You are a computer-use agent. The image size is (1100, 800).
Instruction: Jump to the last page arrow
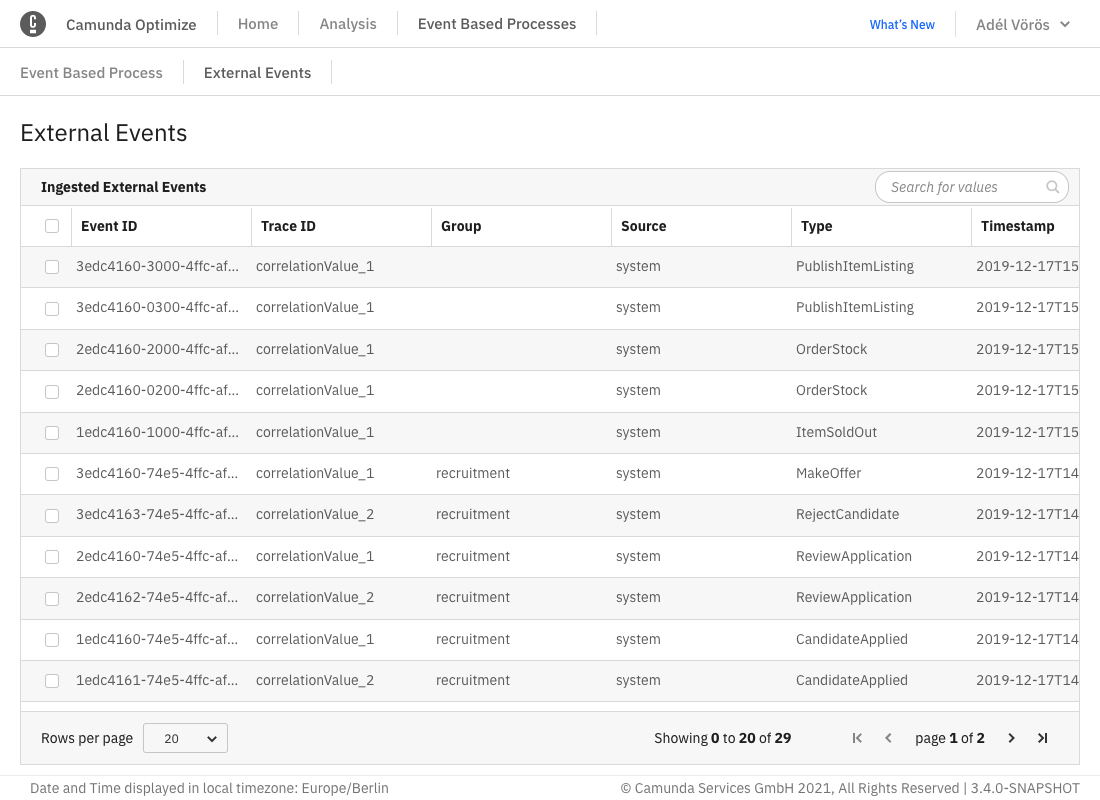coord(1042,738)
